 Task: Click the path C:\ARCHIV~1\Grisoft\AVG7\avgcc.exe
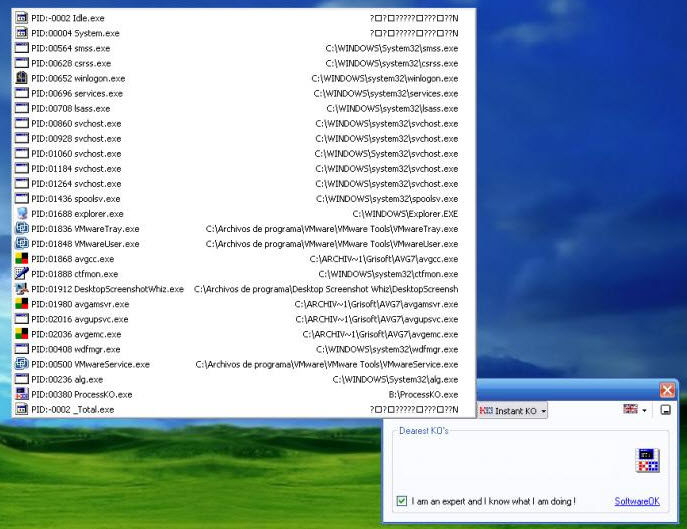point(384,259)
